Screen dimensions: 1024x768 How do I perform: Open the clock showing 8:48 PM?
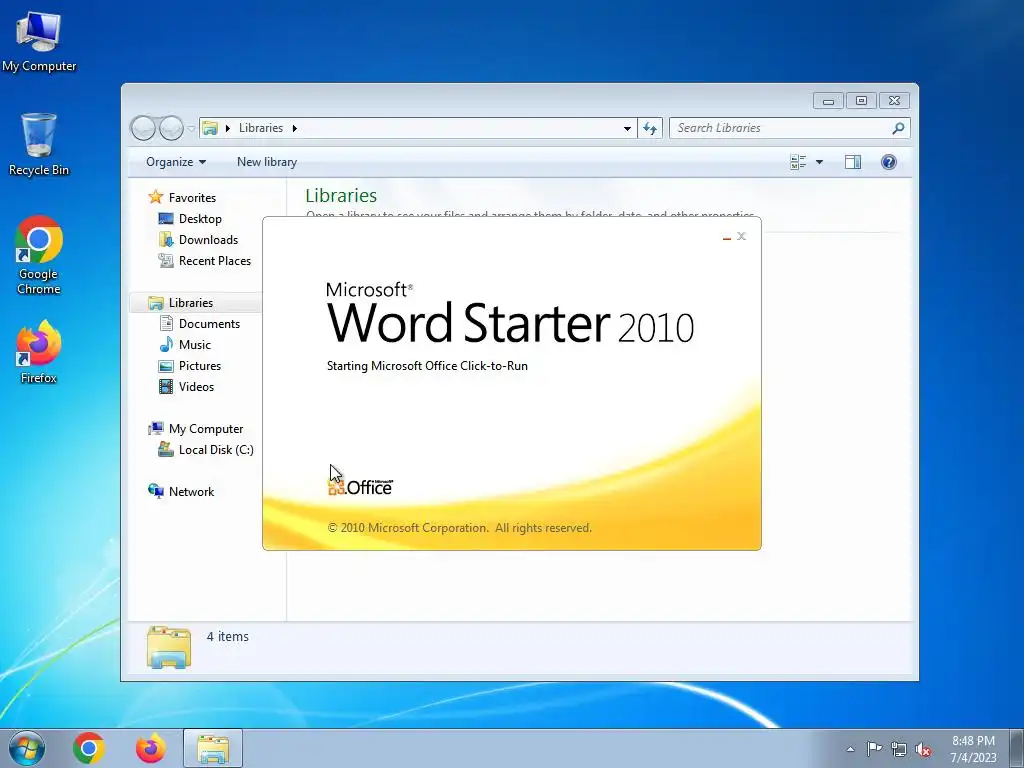pos(973,749)
